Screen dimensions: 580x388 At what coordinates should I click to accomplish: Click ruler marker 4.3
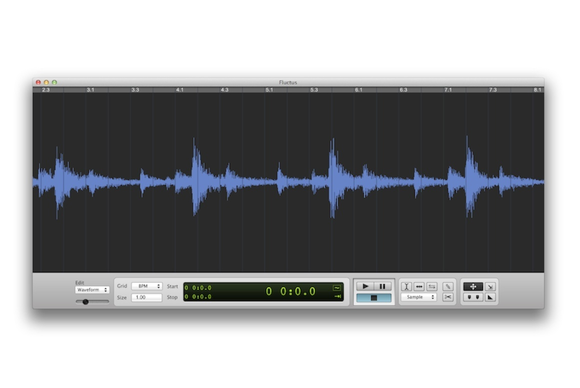pyautogui.click(x=225, y=90)
